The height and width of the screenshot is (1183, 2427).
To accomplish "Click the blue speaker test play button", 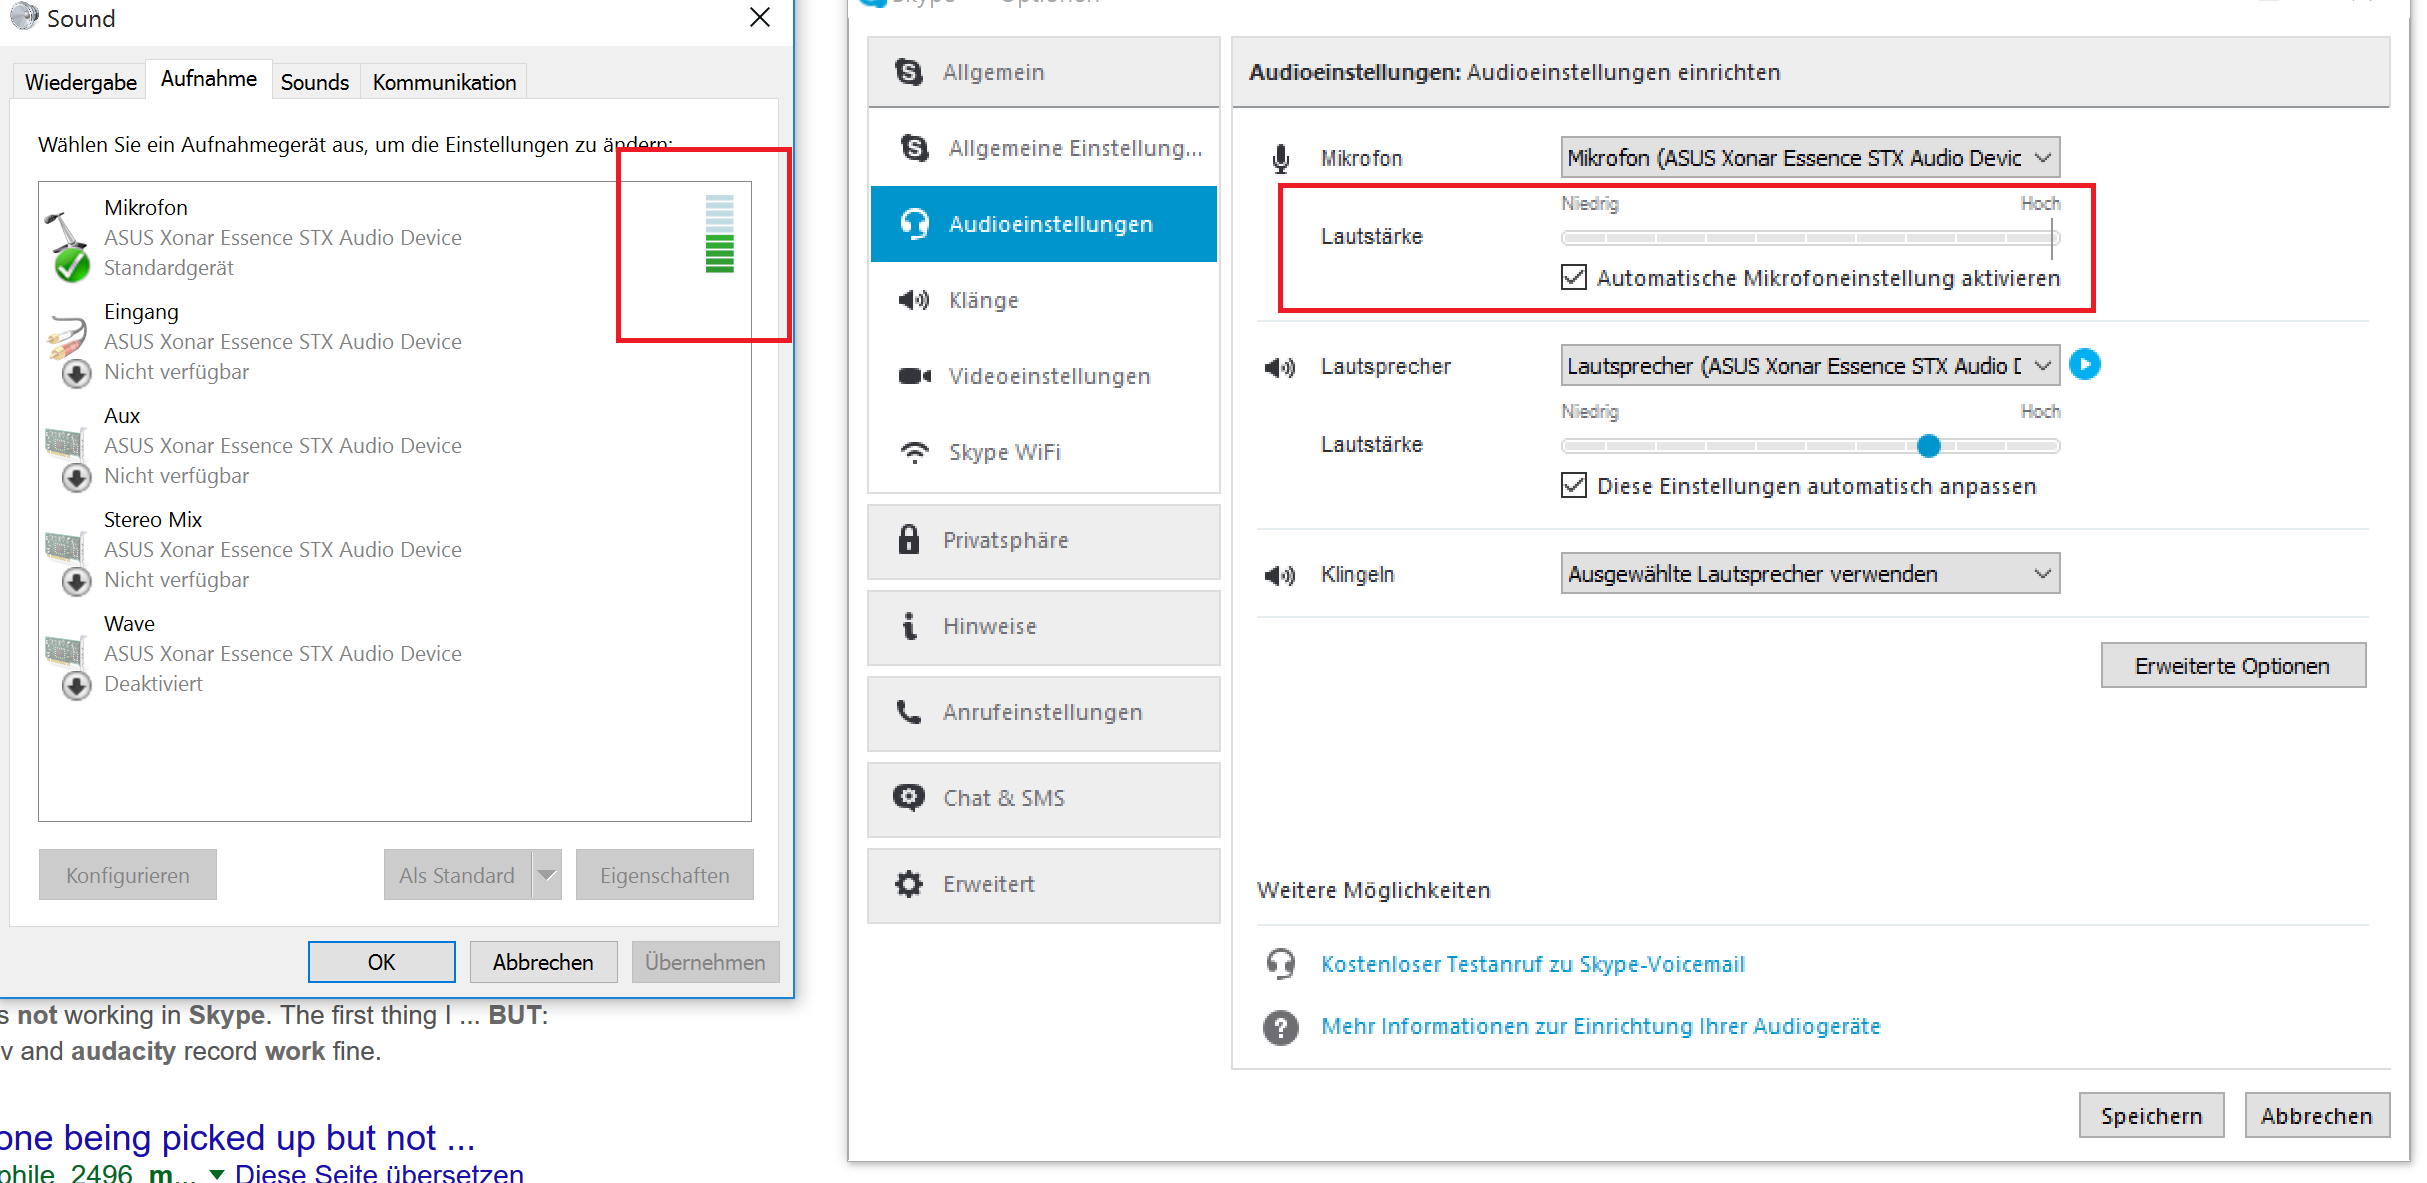I will 2084,364.
